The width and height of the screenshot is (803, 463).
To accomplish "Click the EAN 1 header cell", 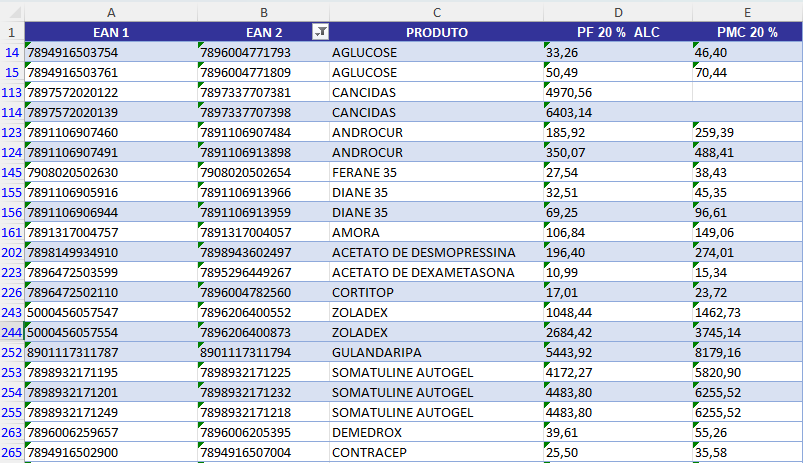I will [111, 32].
